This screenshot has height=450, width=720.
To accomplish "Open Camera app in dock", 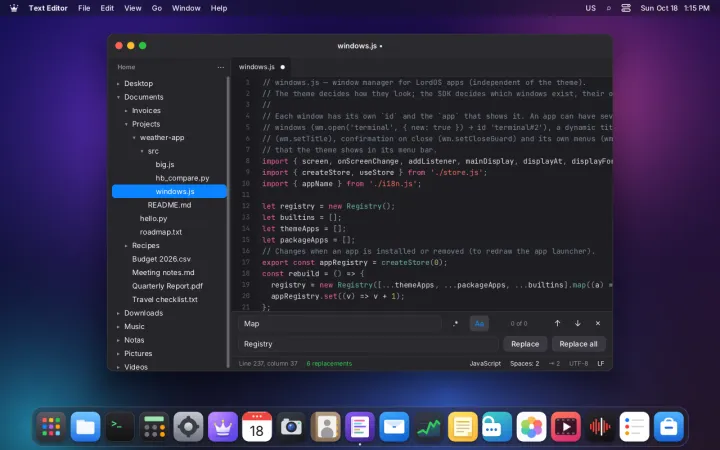I will 291,427.
